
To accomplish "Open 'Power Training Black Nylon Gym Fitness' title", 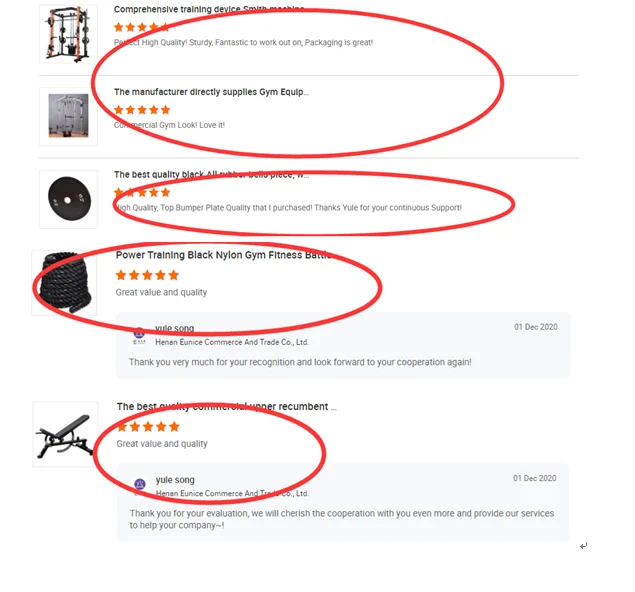I will (223, 255).
